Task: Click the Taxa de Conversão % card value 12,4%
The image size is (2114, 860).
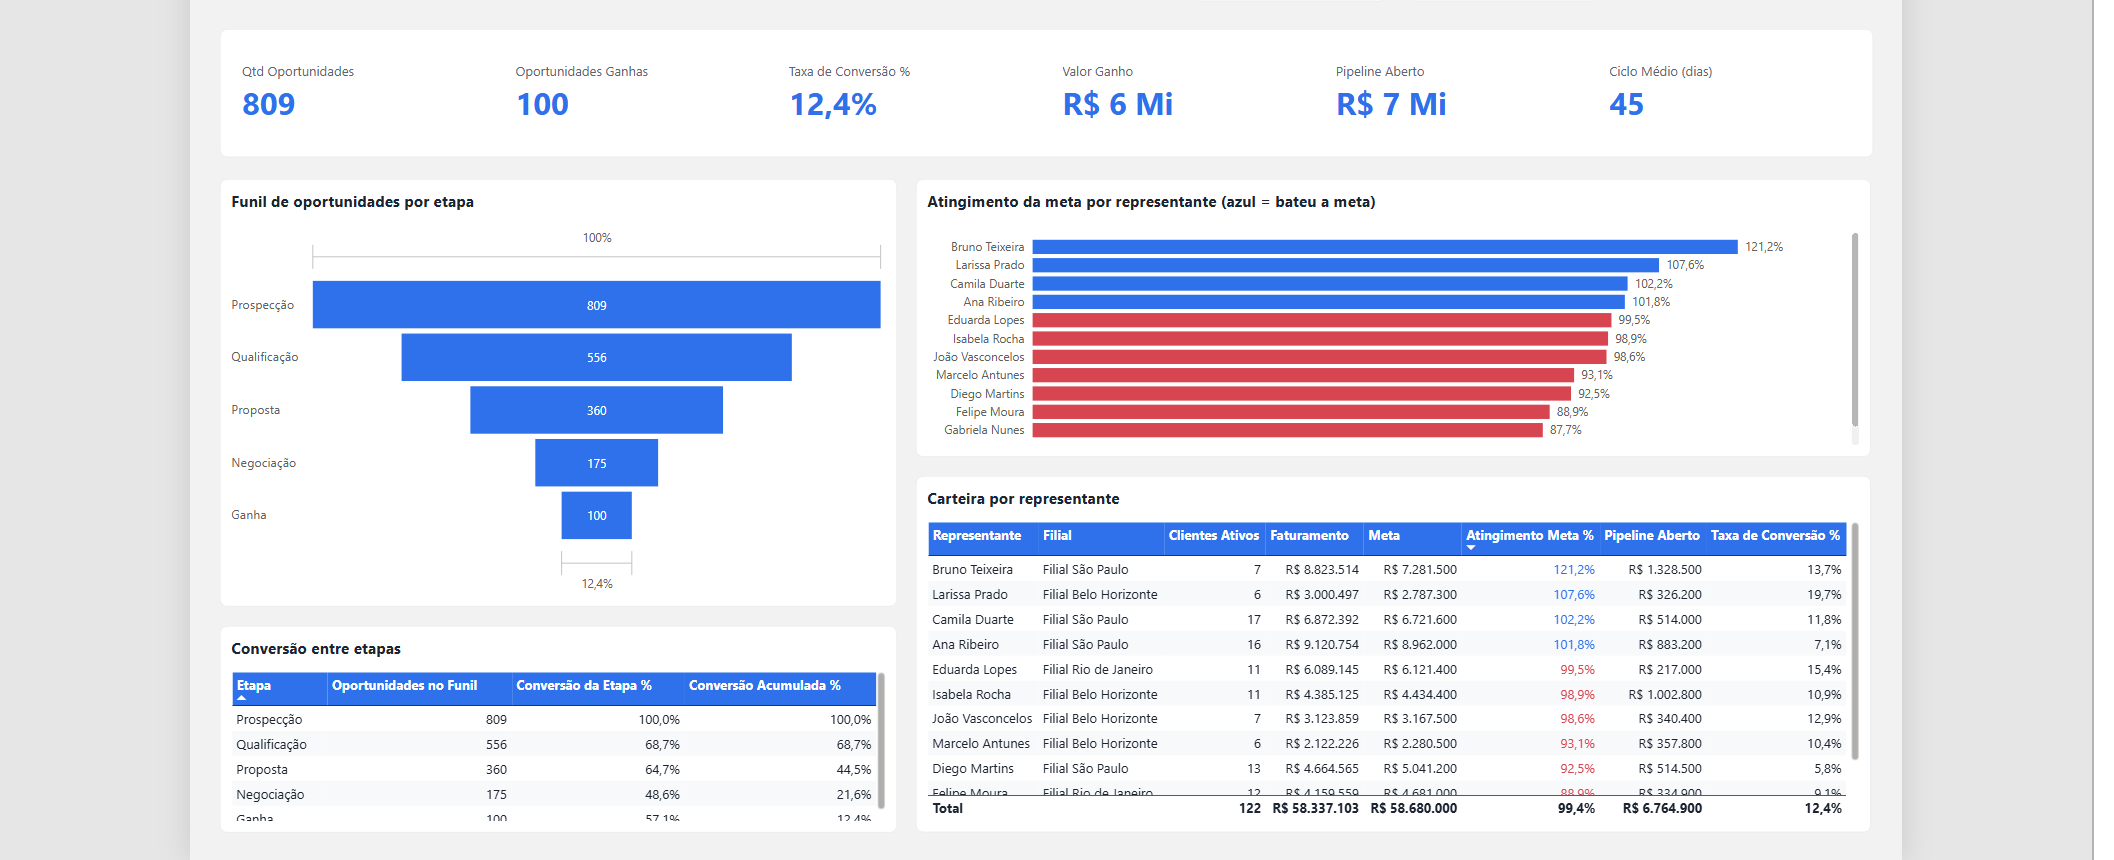Action: 833,104
